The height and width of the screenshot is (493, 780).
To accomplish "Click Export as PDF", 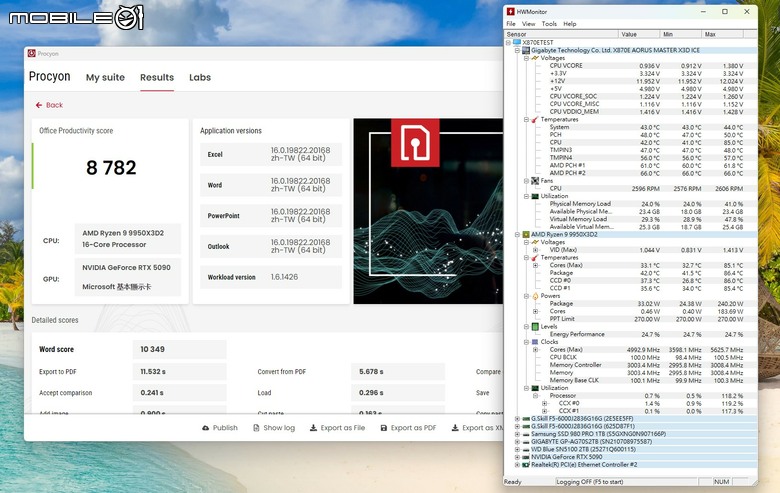I will [408, 427].
